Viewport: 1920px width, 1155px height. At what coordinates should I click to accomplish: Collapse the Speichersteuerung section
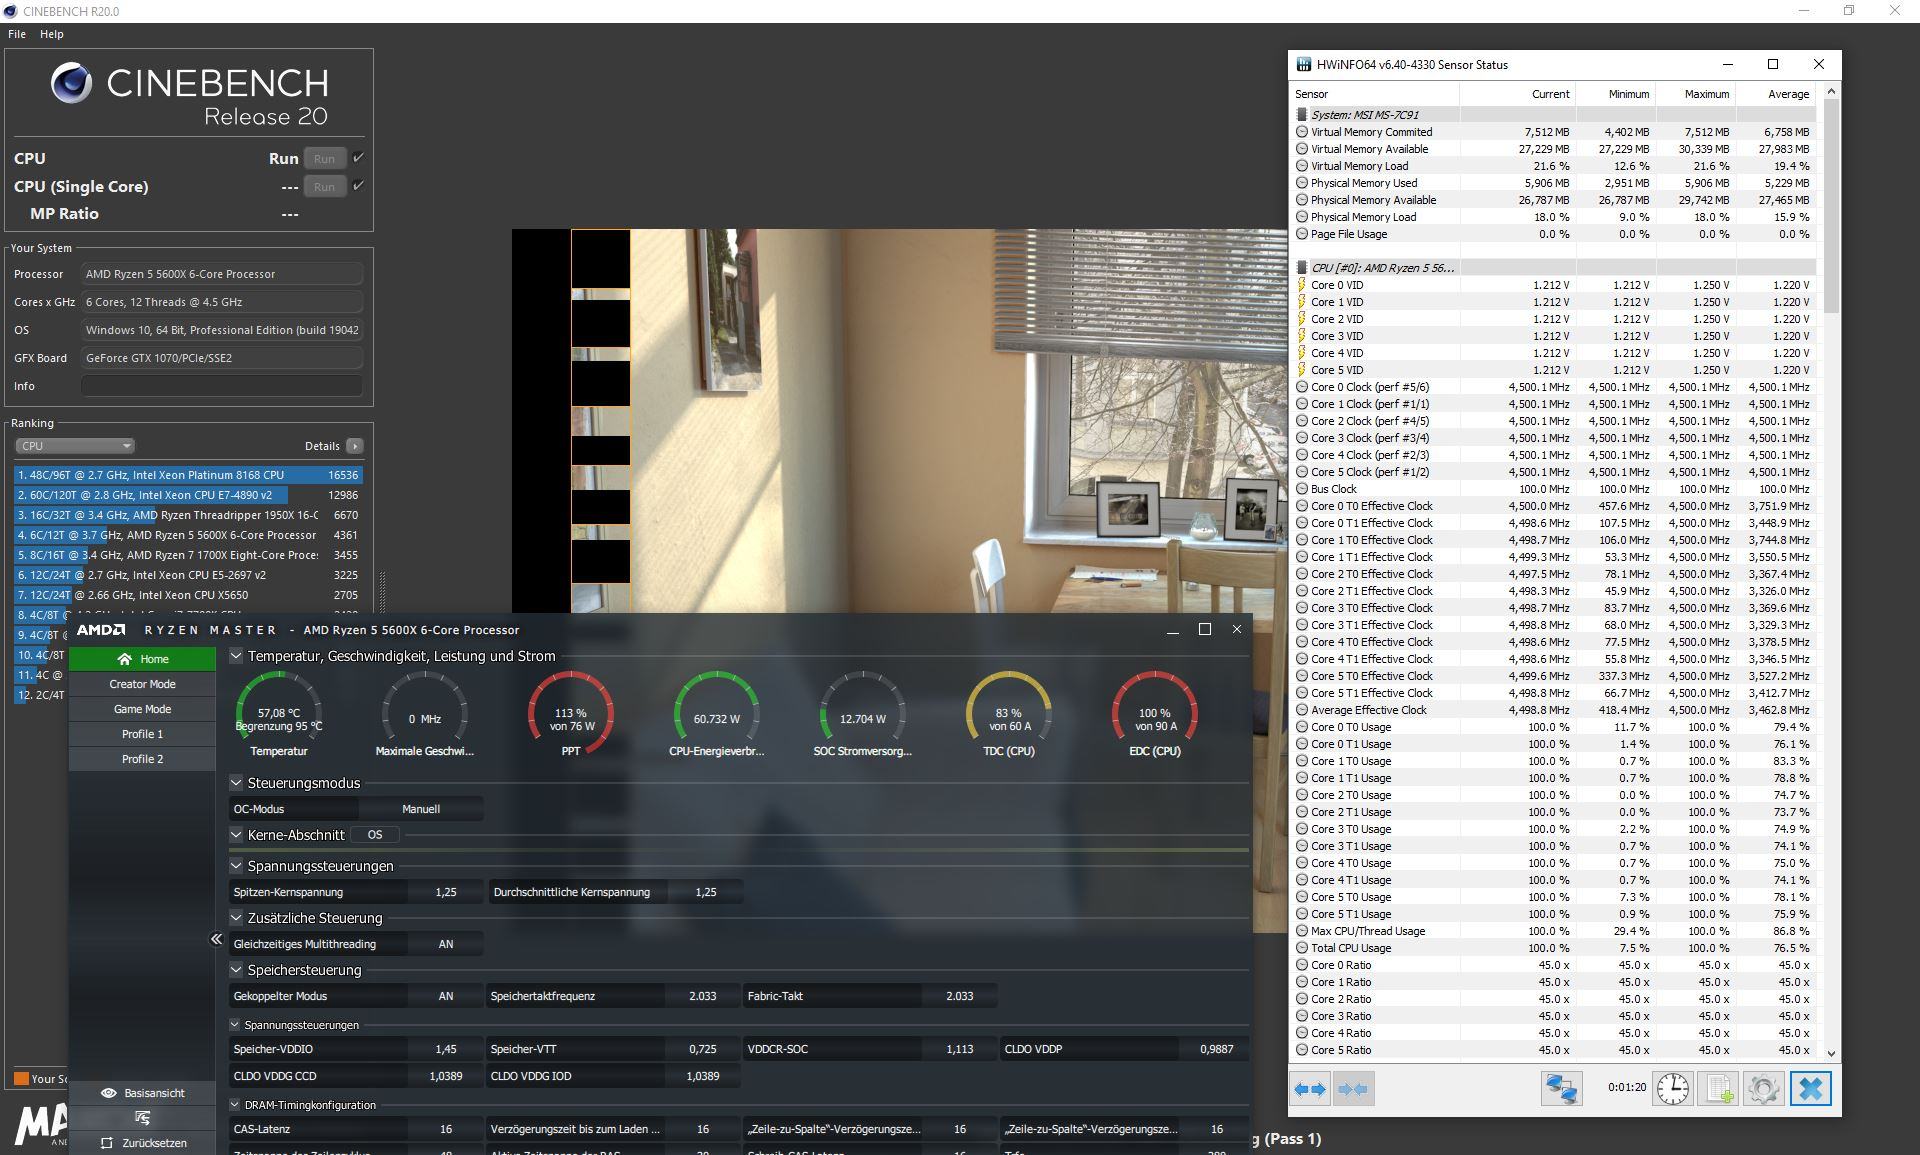(236, 970)
